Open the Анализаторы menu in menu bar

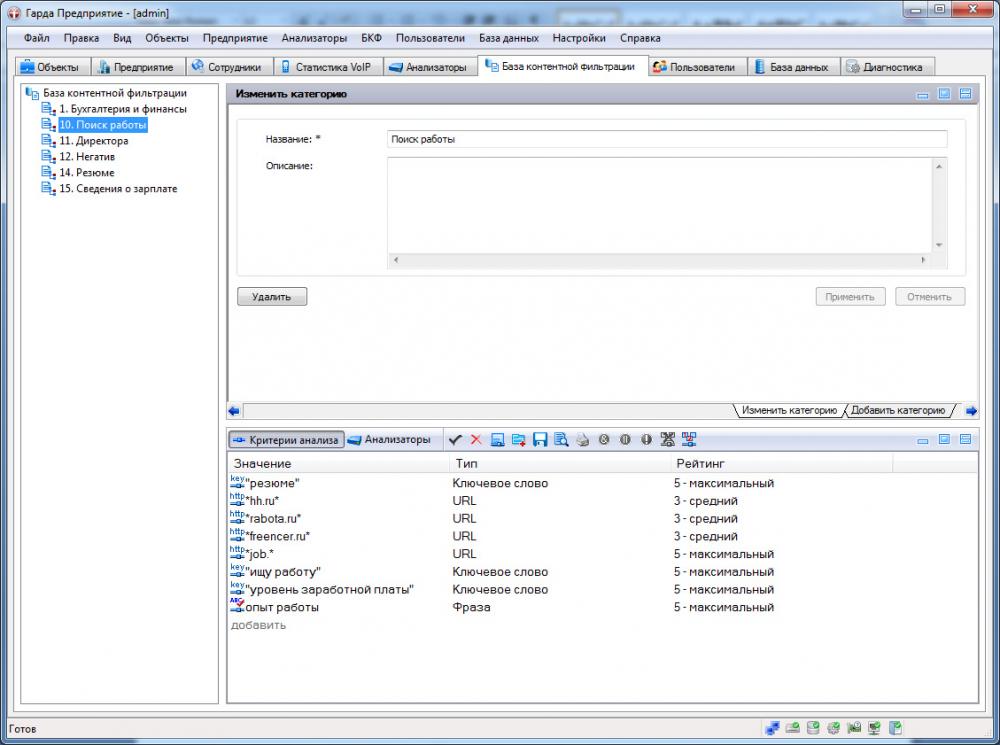tap(314, 38)
